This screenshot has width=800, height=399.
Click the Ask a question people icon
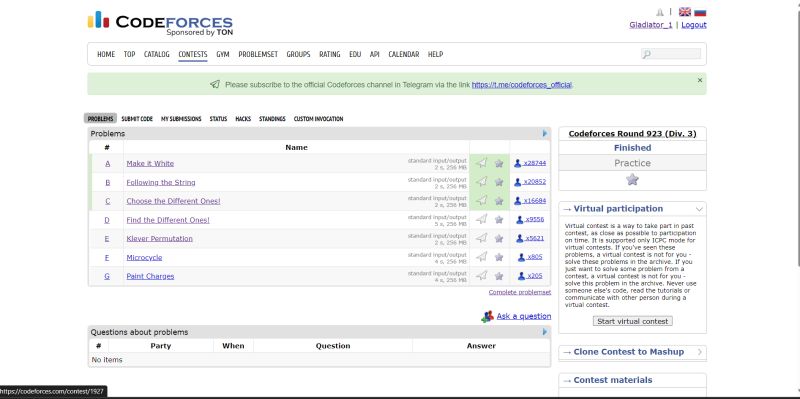487,316
